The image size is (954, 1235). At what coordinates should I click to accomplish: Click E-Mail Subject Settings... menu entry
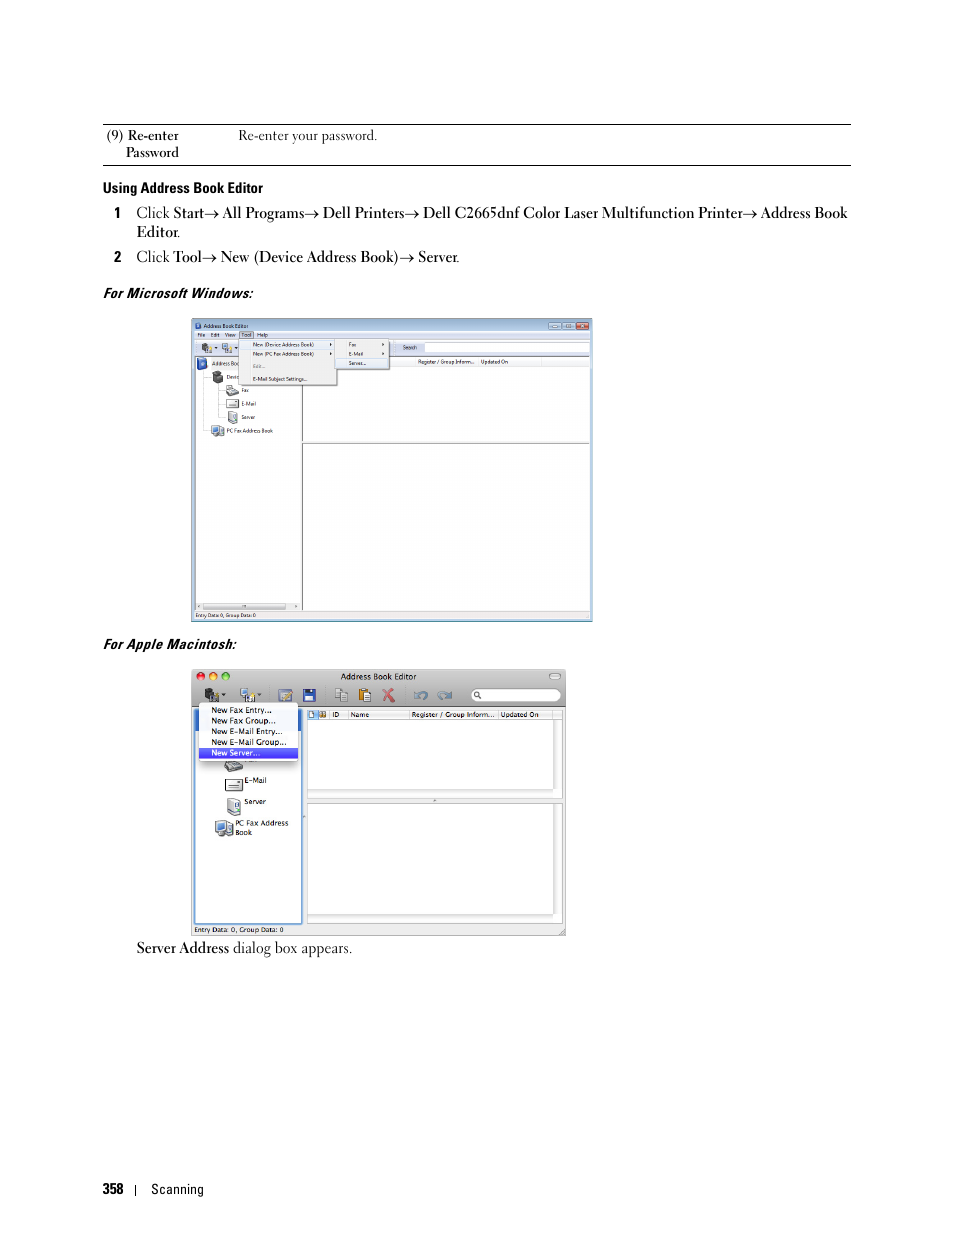pos(279,379)
